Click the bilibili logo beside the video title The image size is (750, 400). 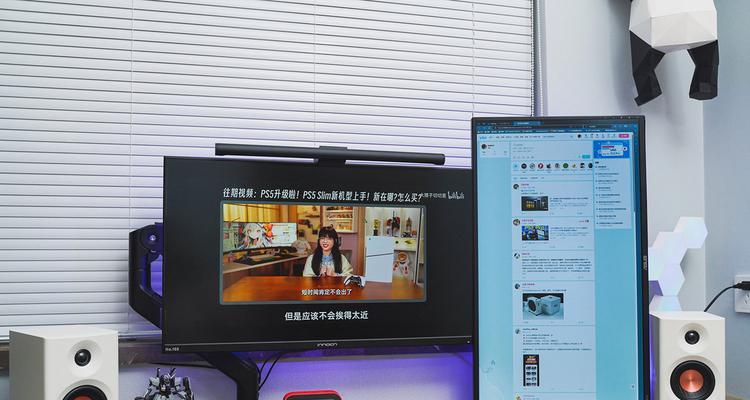(456, 195)
